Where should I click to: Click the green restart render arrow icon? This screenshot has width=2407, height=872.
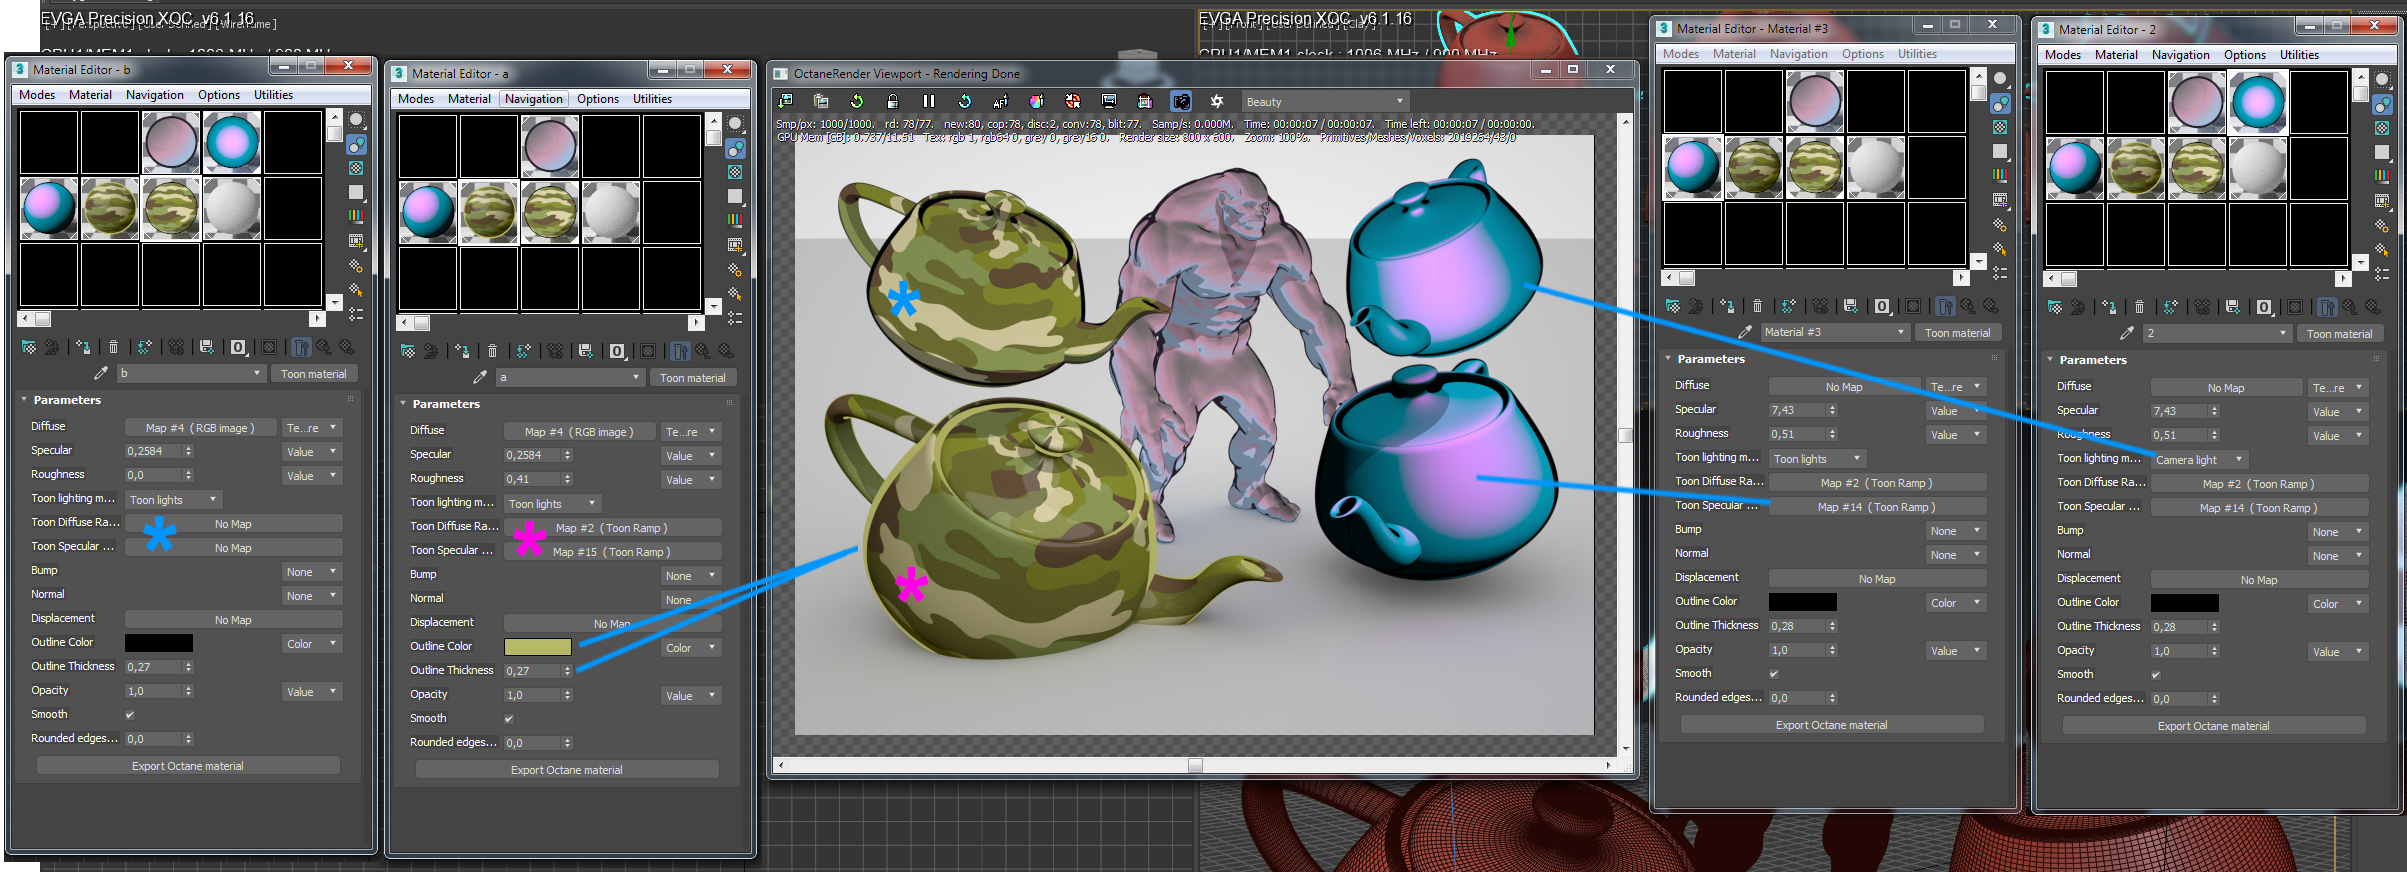tap(857, 101)
